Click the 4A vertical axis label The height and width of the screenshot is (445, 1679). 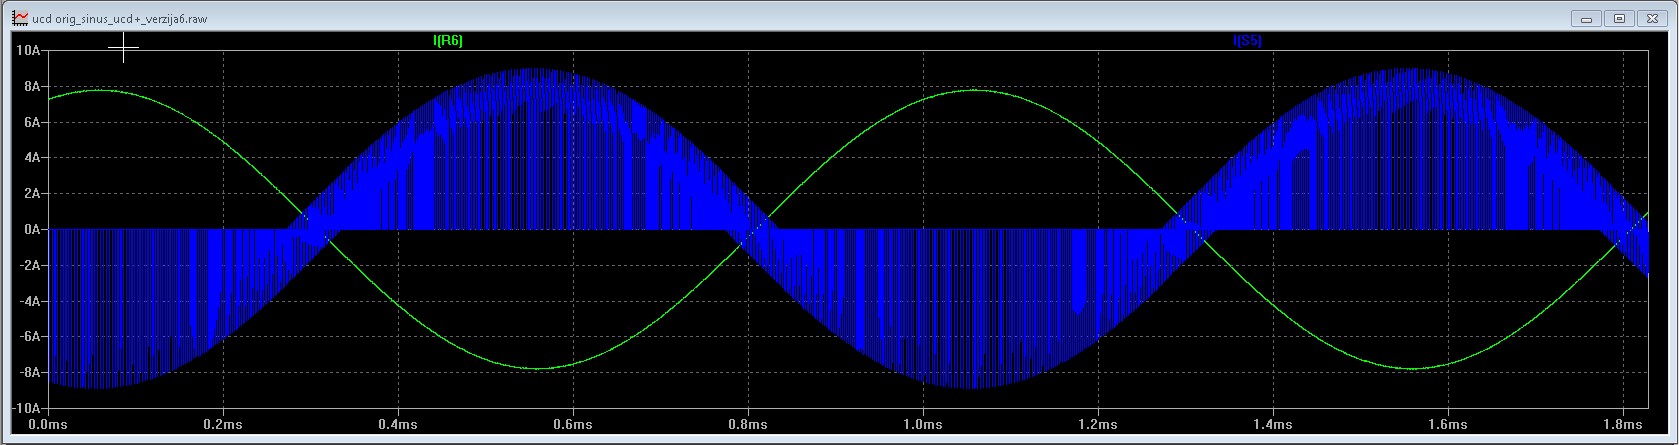pos(30,158)
